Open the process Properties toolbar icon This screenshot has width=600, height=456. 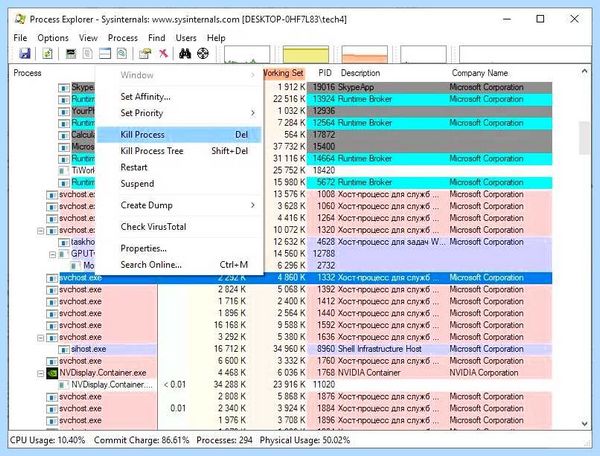pos(145,54)
